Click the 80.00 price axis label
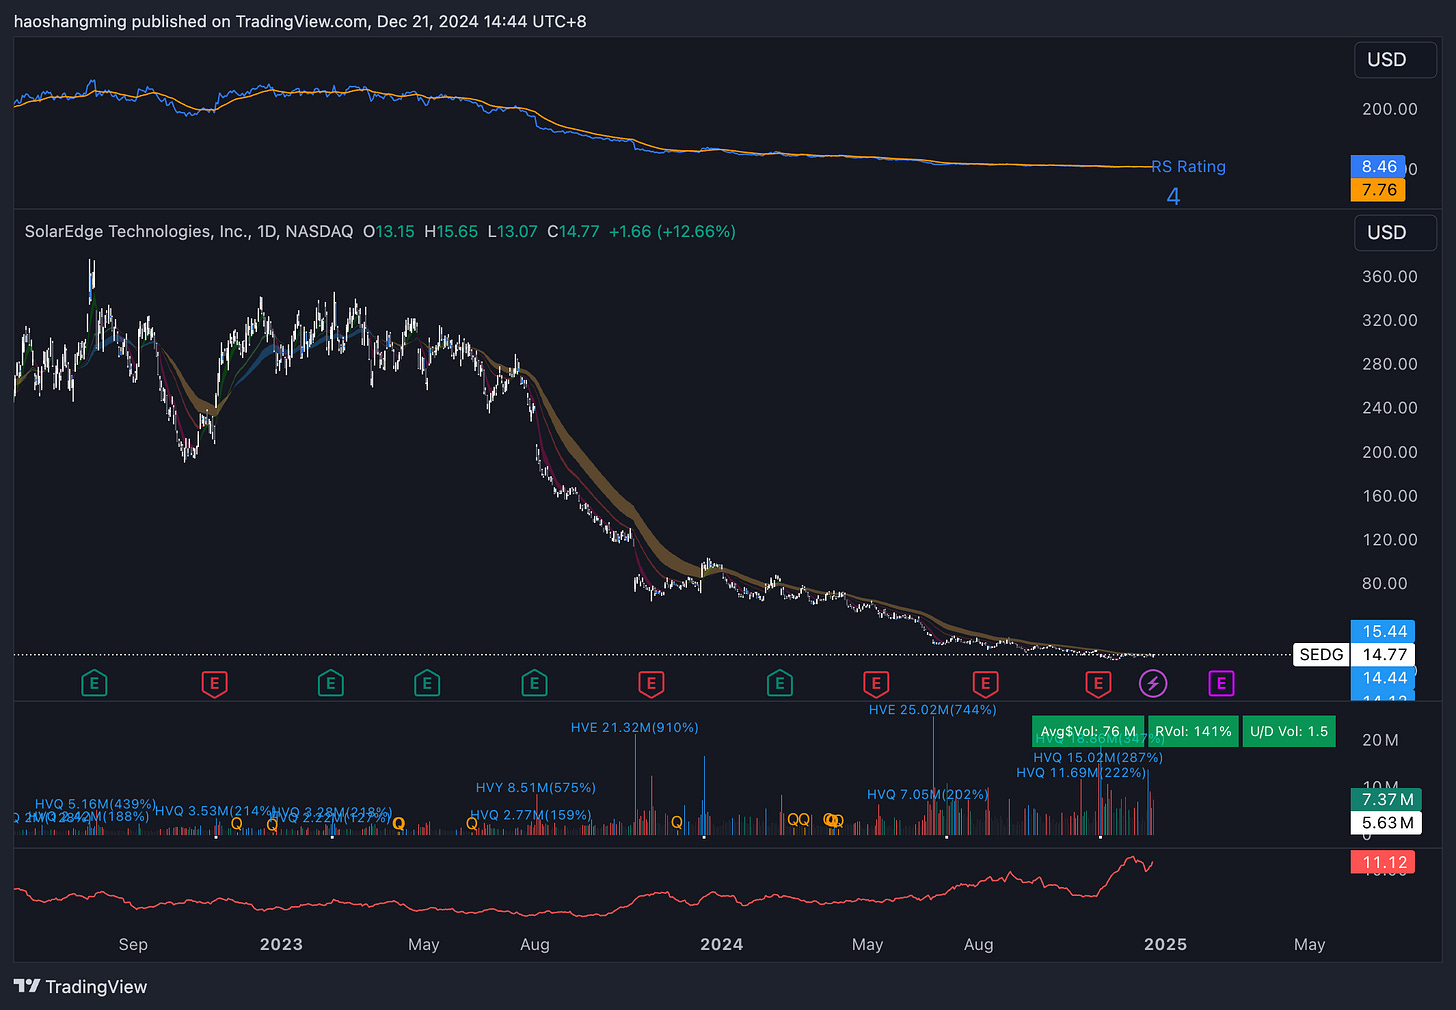1456x1010 pixels. 1385,584
